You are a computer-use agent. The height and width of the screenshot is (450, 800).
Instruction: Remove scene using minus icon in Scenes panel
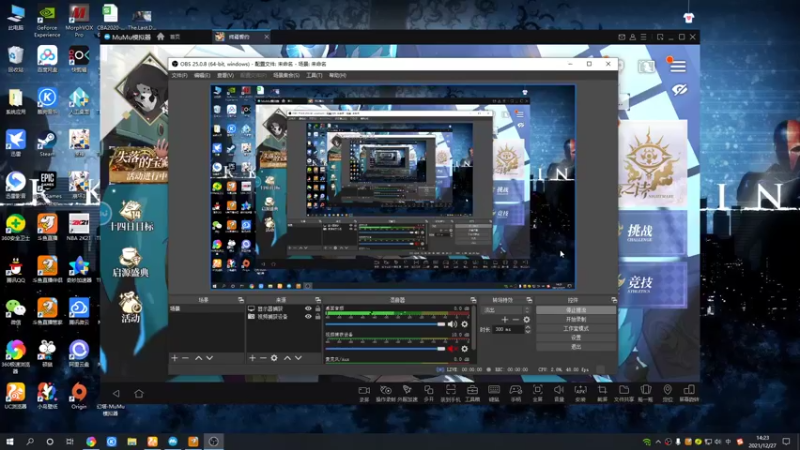[186, 358]
